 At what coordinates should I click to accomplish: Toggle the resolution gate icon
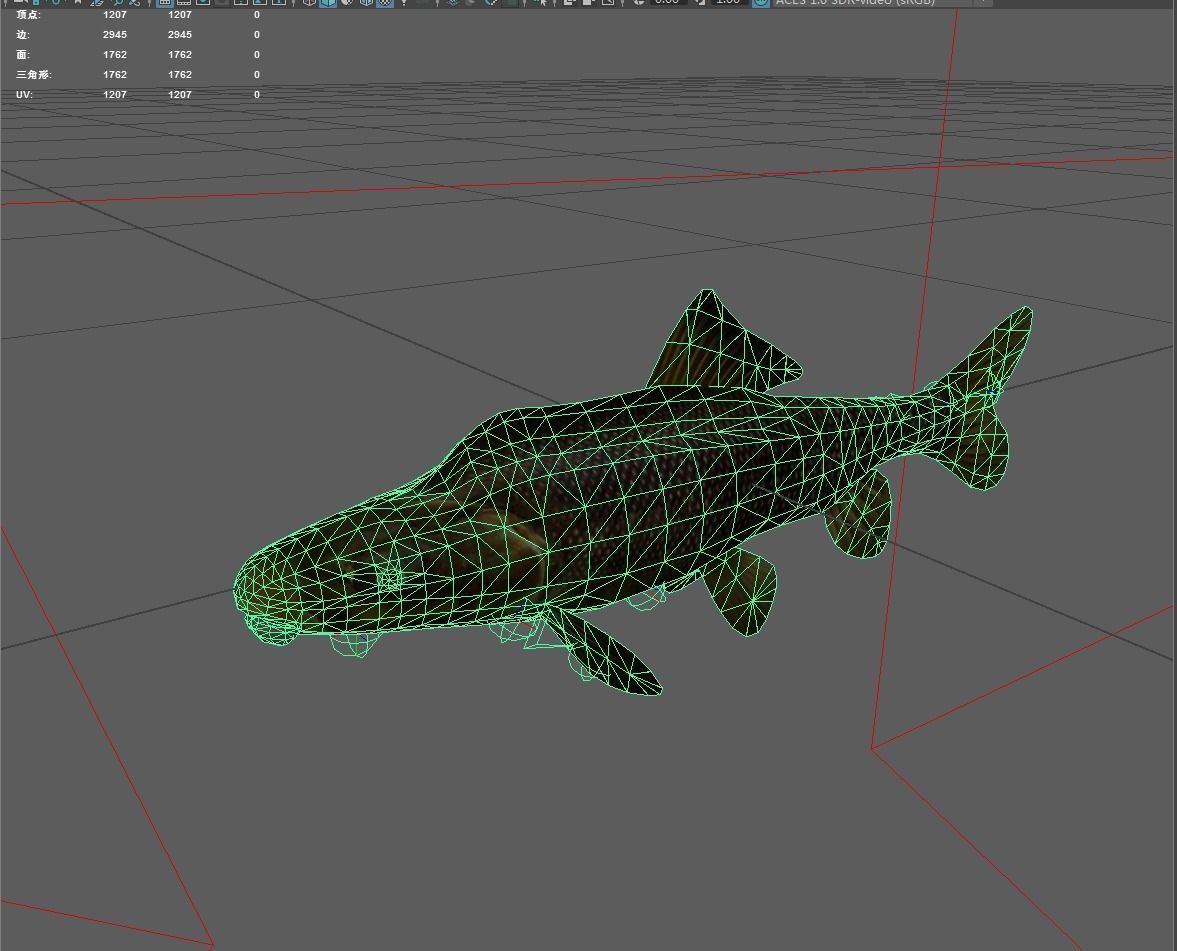pos(203,2)
